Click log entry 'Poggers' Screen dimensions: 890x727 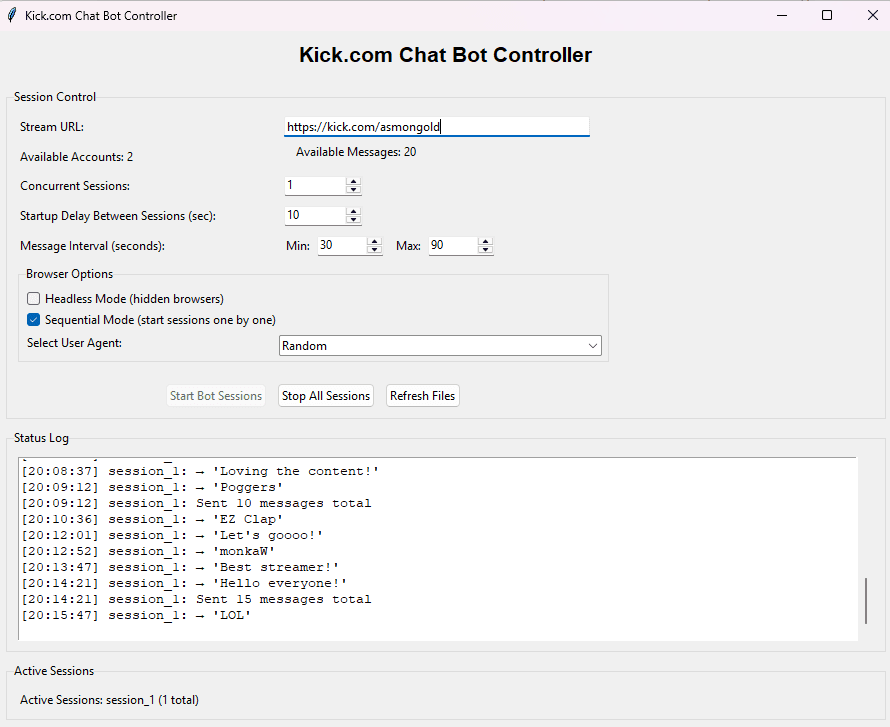click(x=152, y=488)
